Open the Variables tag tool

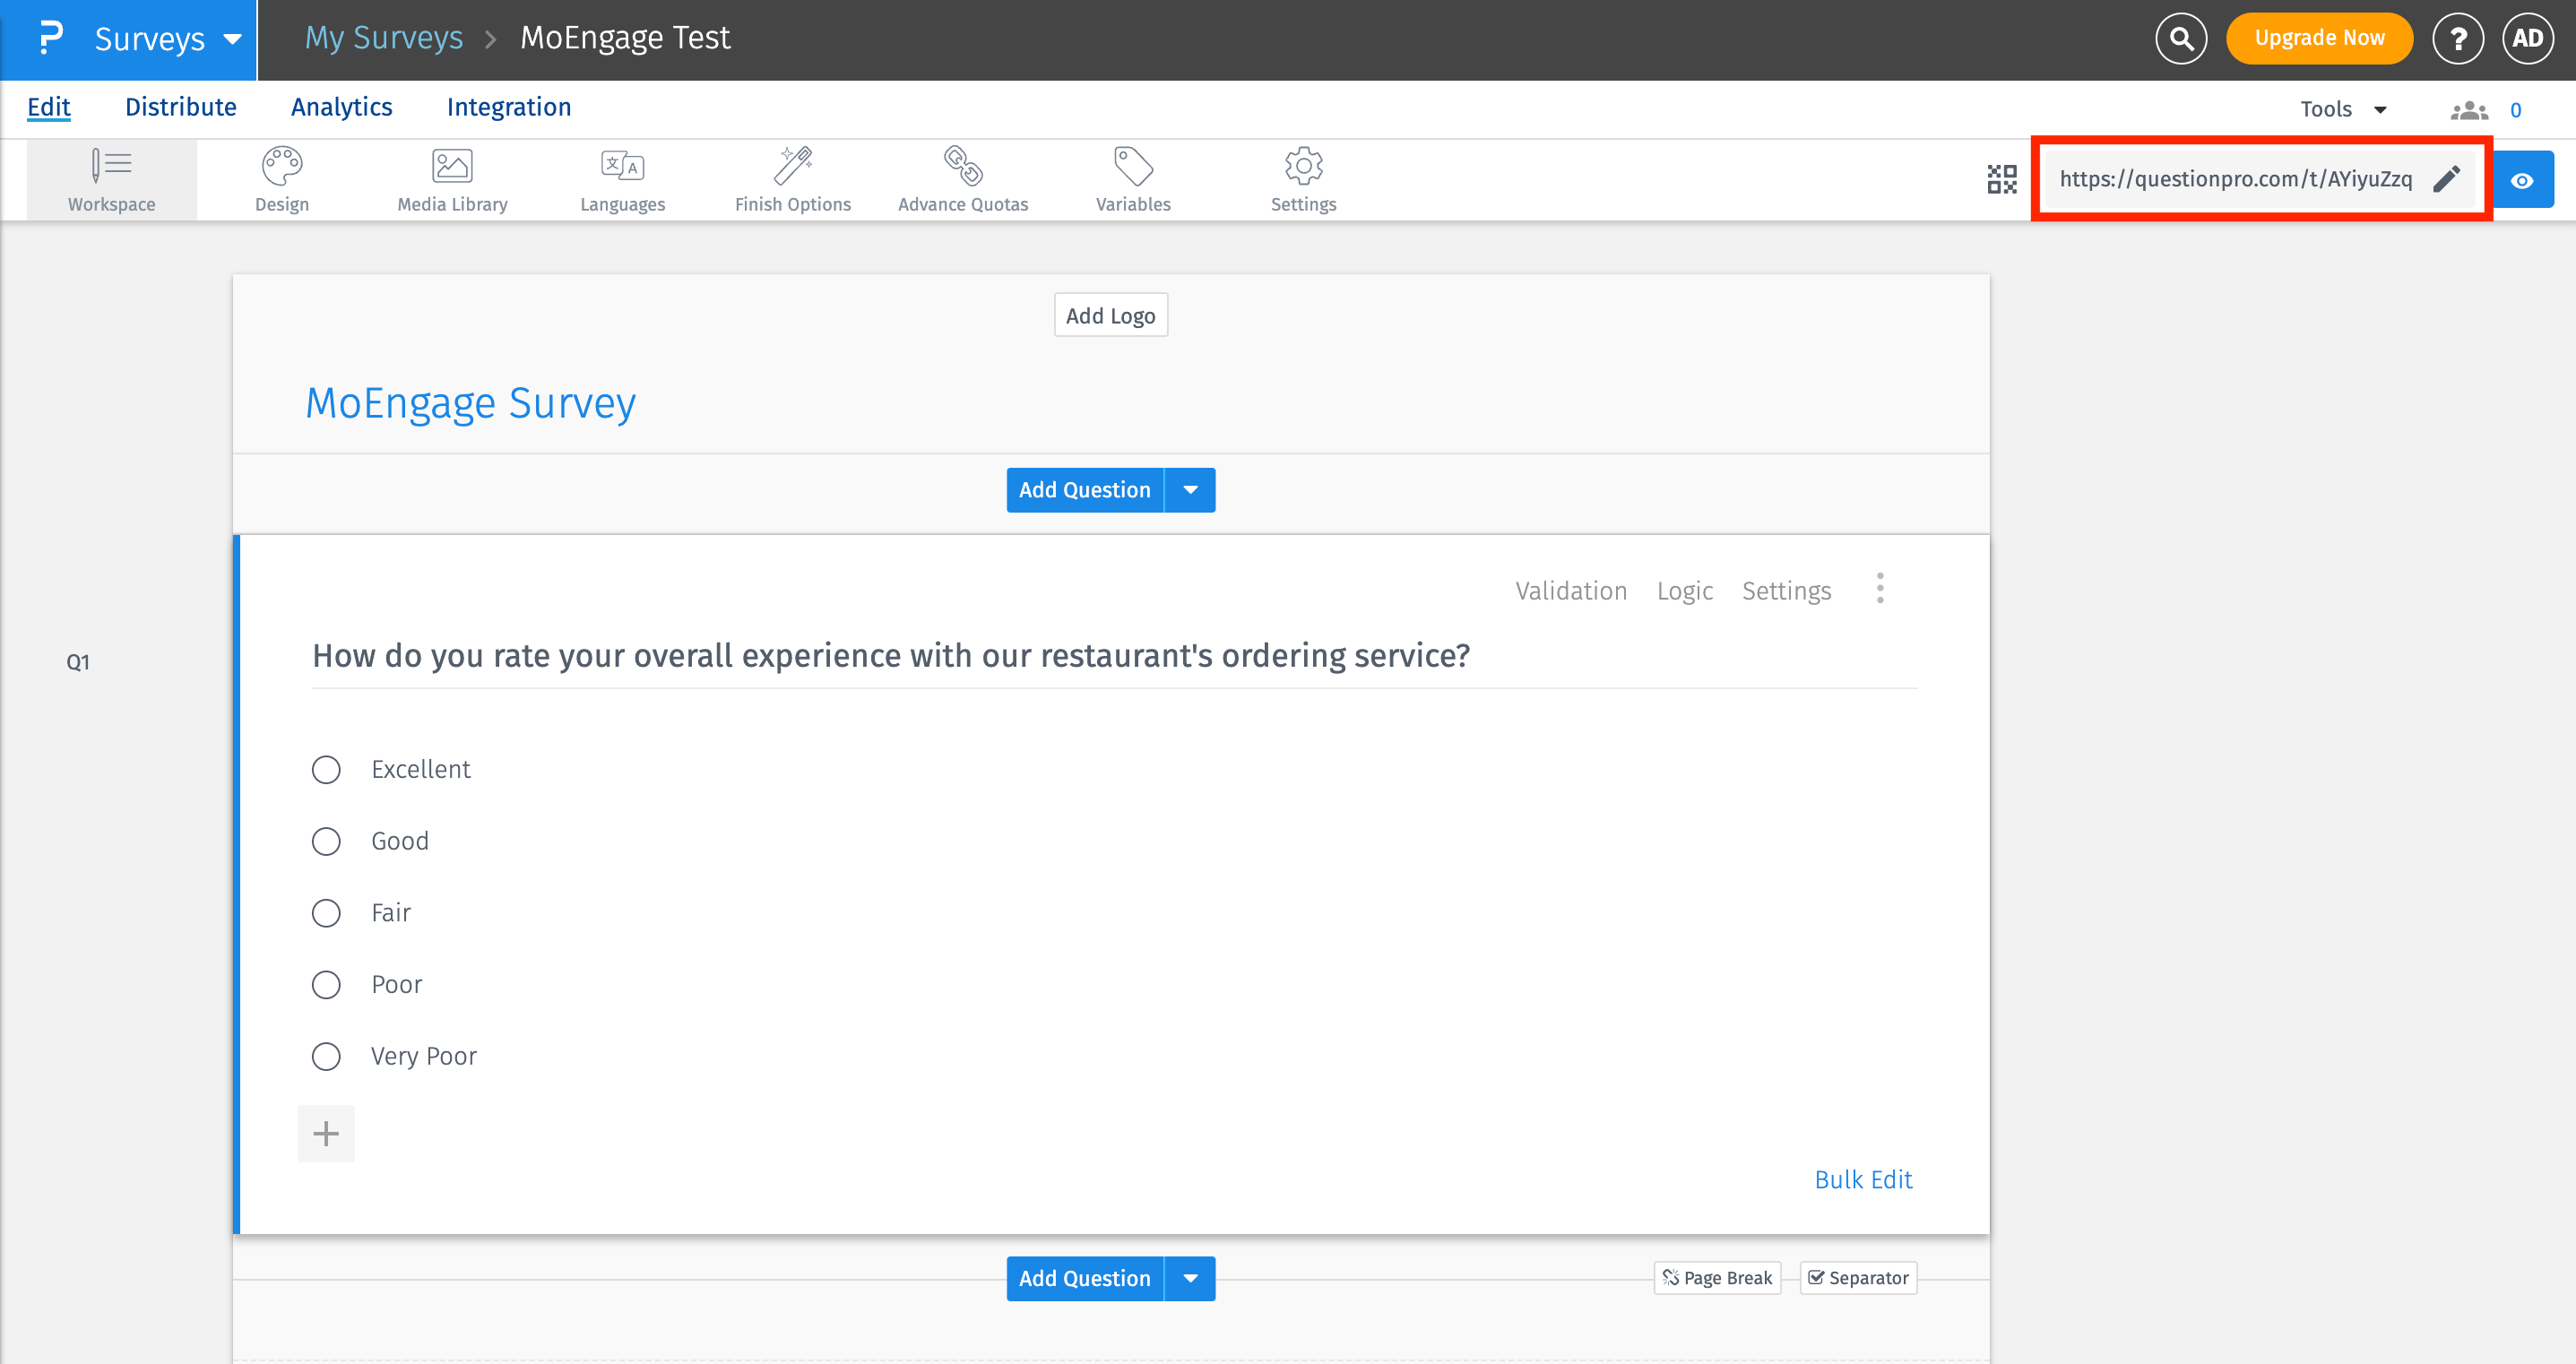coord(1133,180)
